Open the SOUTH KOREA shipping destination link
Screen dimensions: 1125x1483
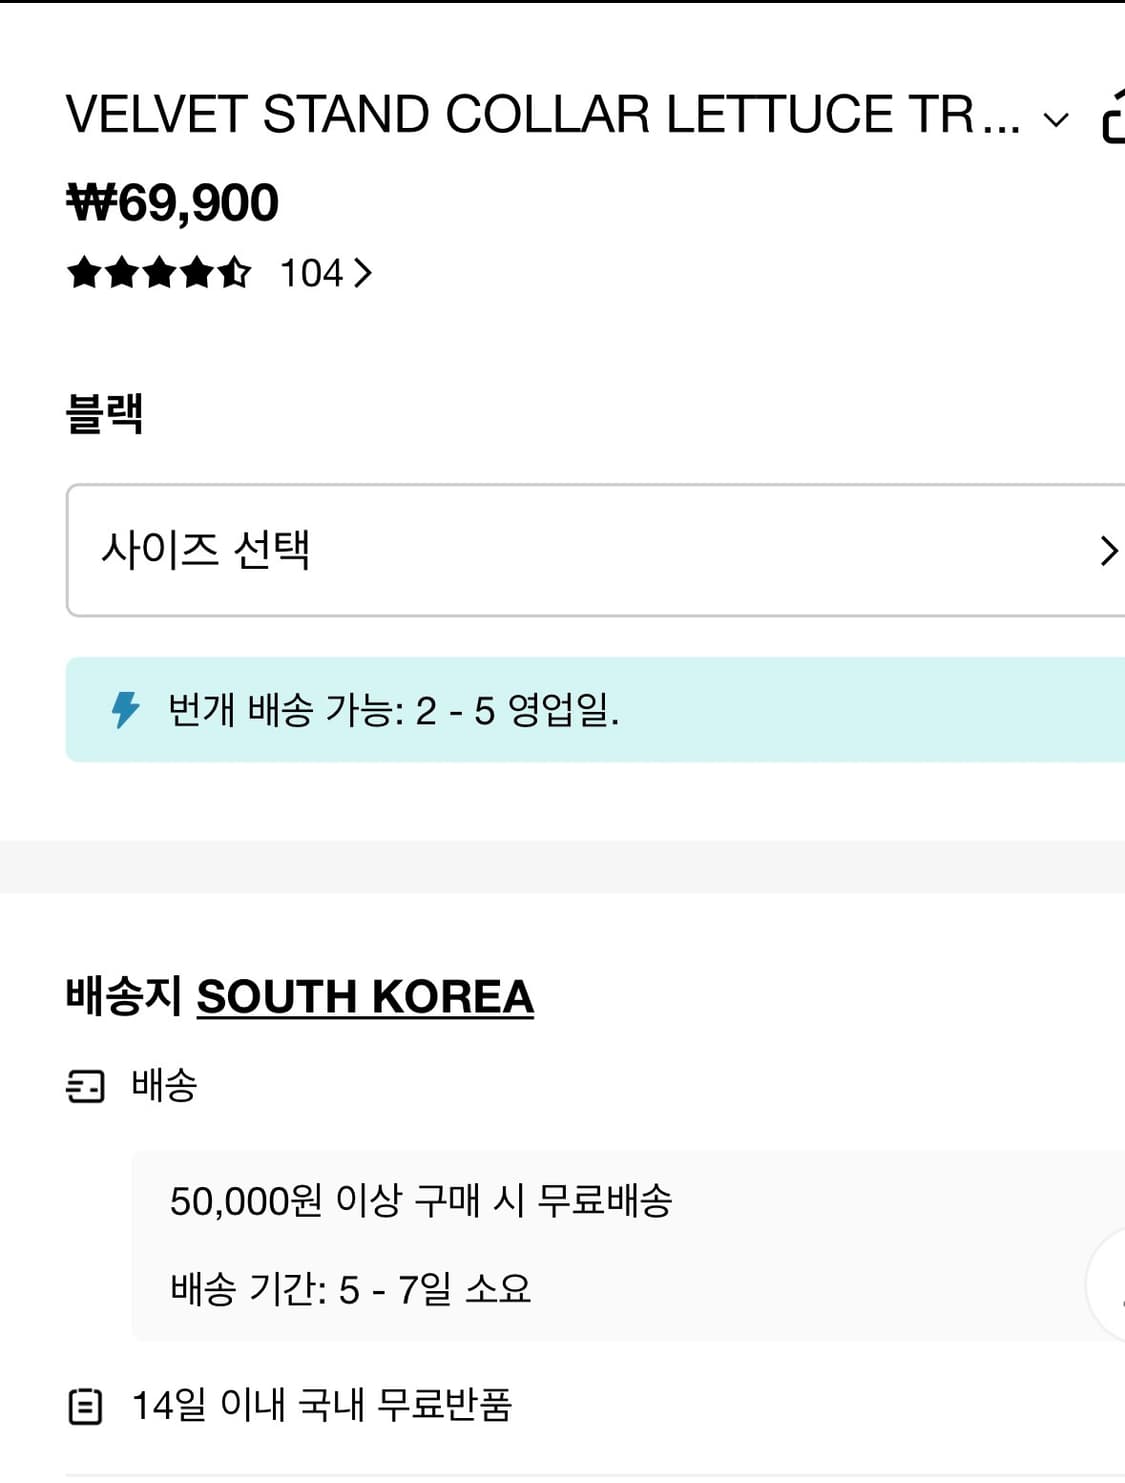coord(366,994)
